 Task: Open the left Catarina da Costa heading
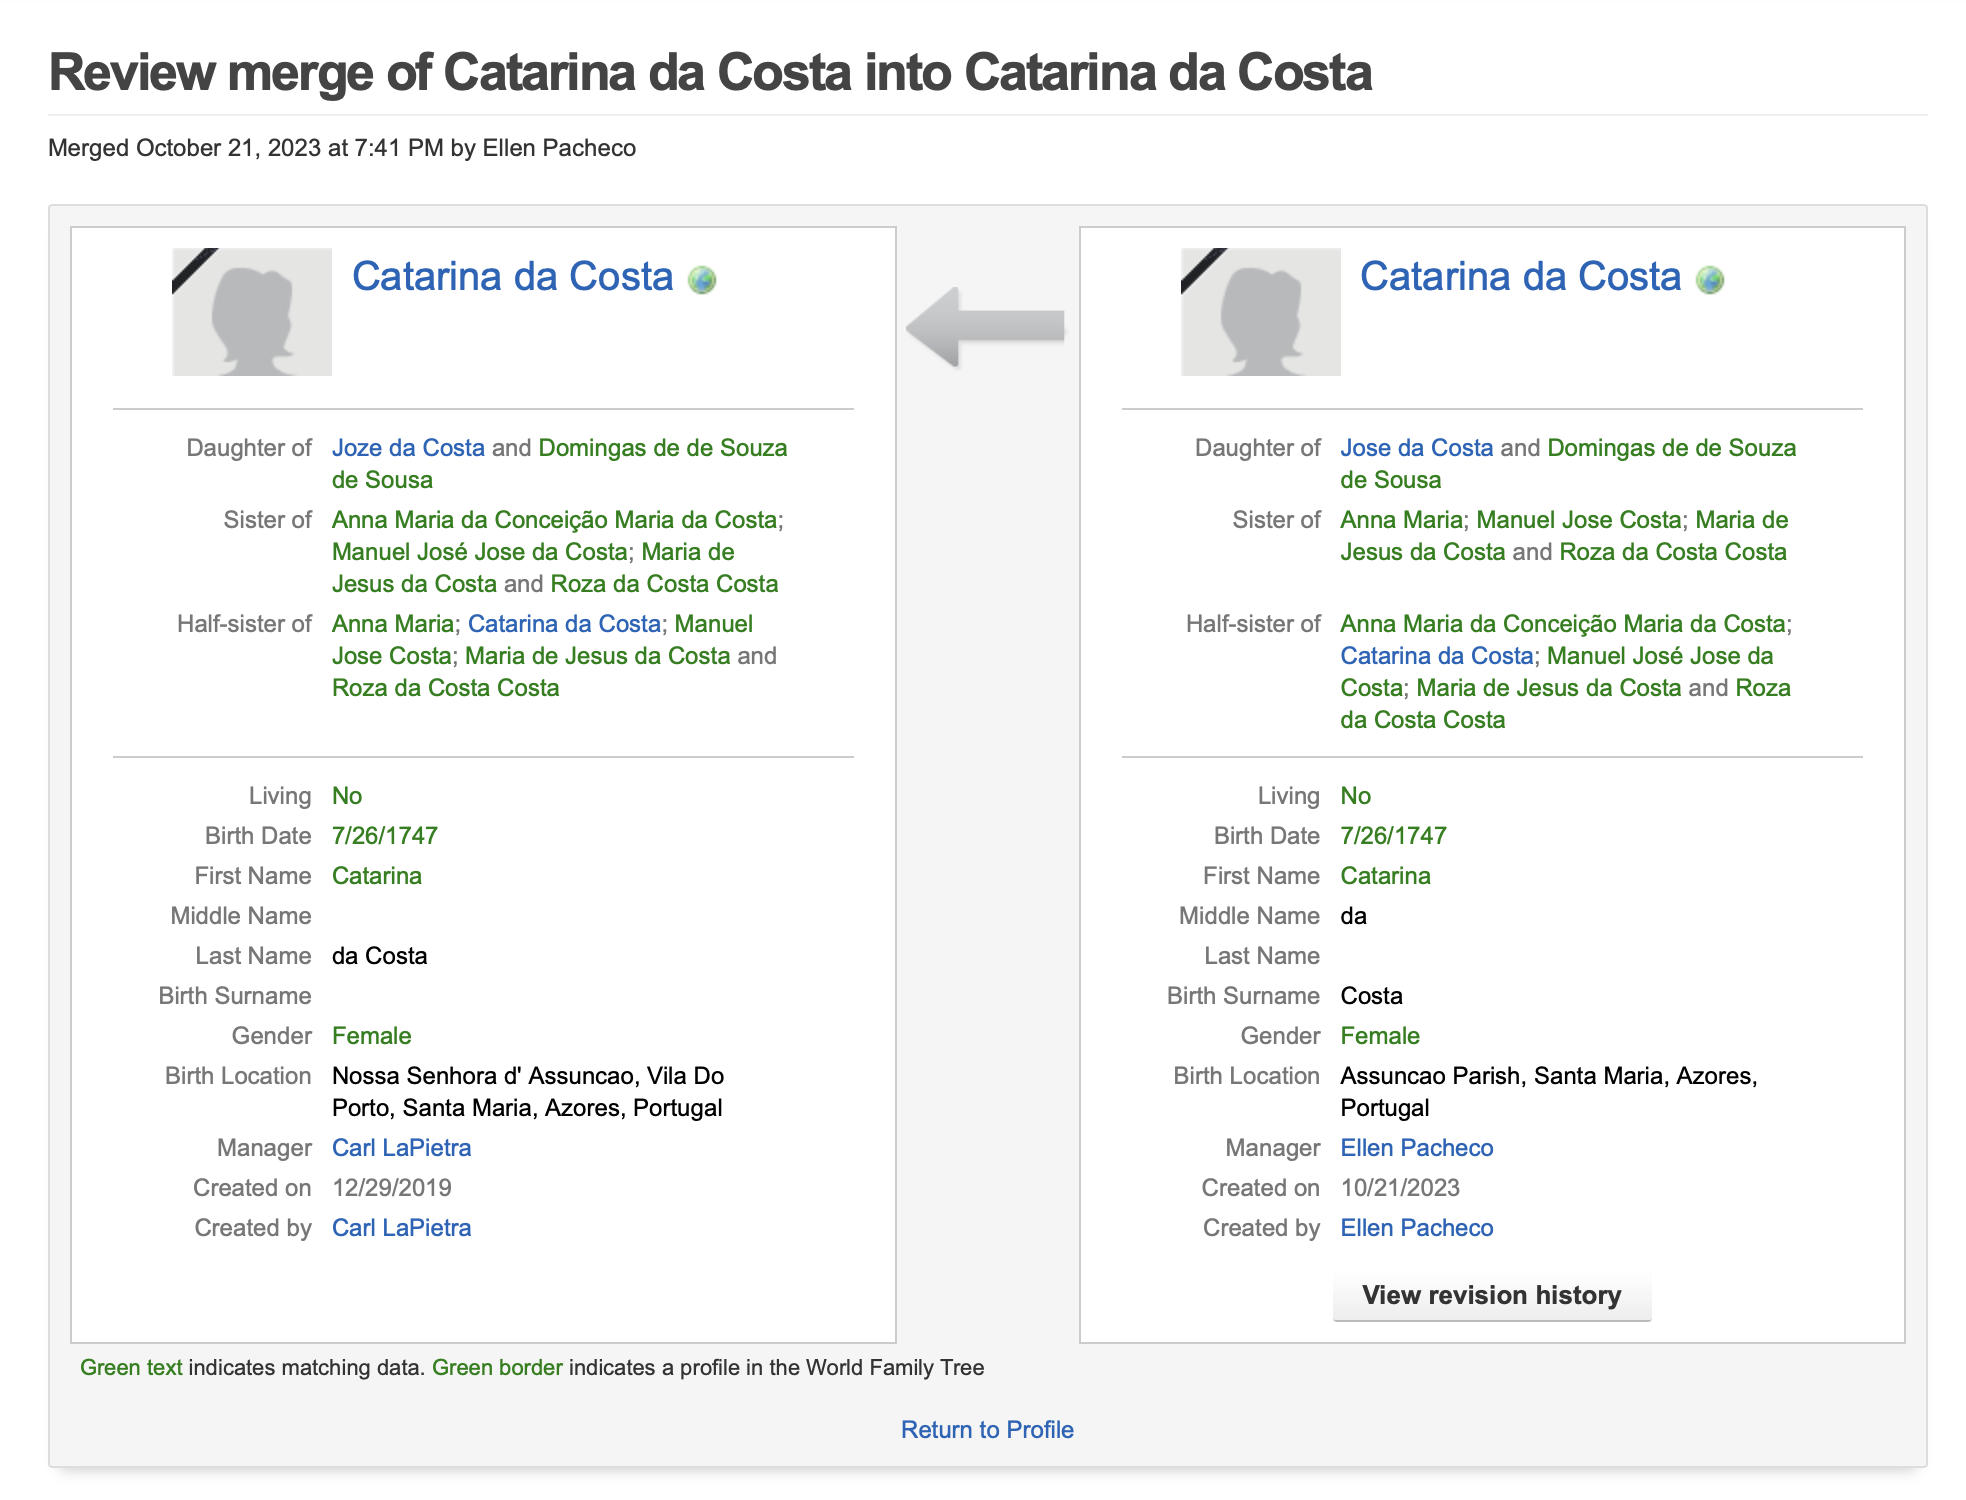click(512, 277)
